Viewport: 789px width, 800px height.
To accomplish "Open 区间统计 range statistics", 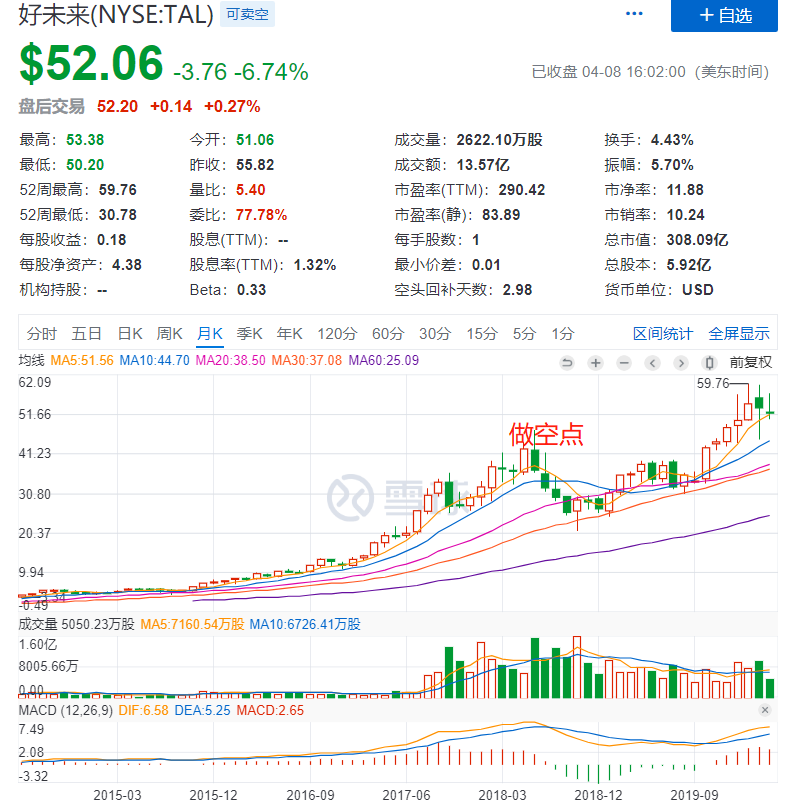I will 662,333.
